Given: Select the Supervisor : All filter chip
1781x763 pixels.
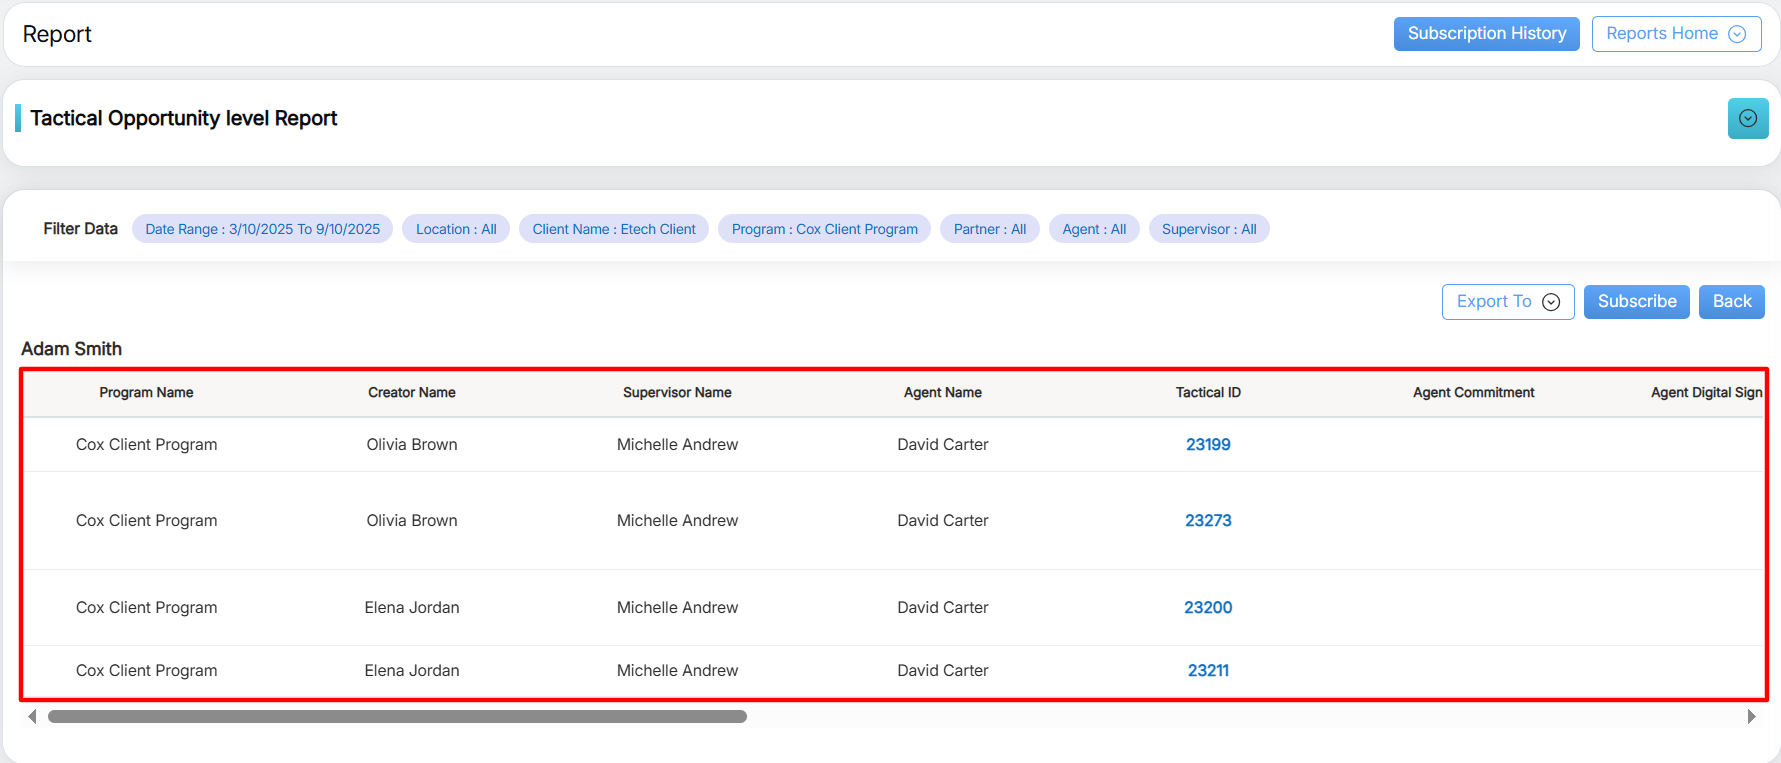Looking at the screenshot, I should pos(1208,229).
